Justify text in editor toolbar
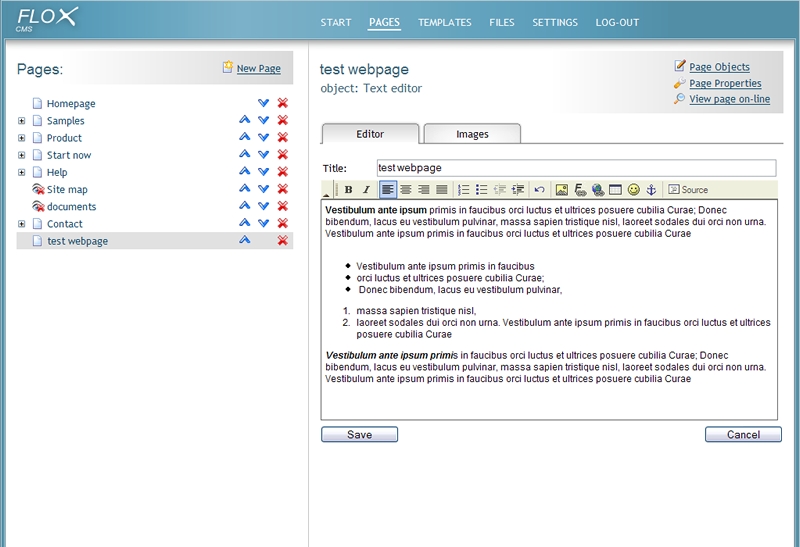The image size is (800, 547). (x=442, y=190)
